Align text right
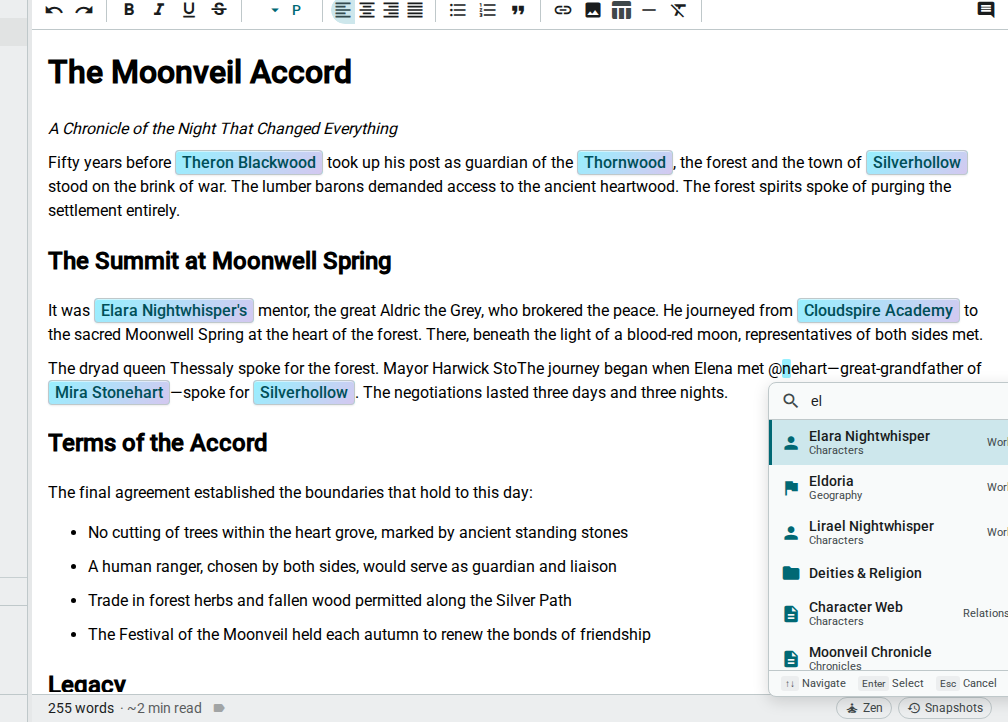The image size is (1008, 722). point(391,10)
